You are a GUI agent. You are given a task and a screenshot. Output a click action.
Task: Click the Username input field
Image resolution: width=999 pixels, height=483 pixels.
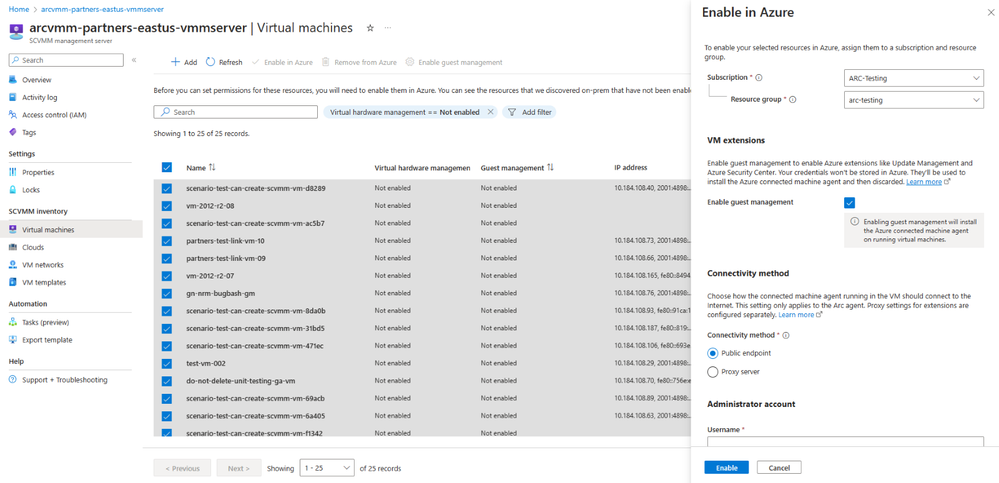(845, 441)
